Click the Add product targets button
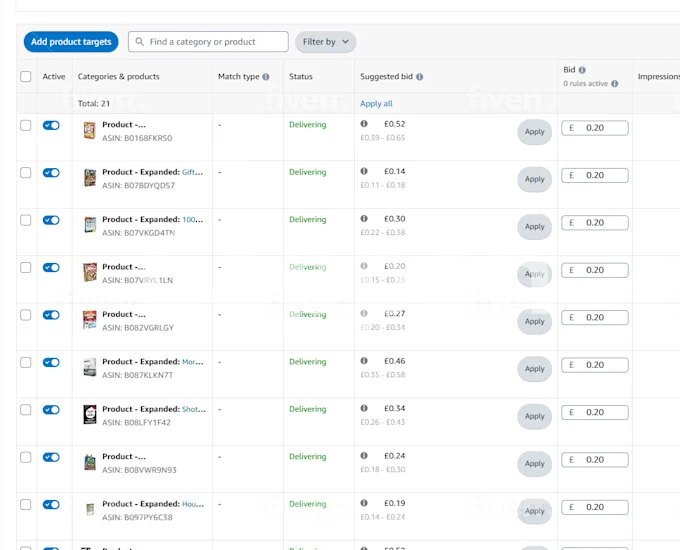 71,42
